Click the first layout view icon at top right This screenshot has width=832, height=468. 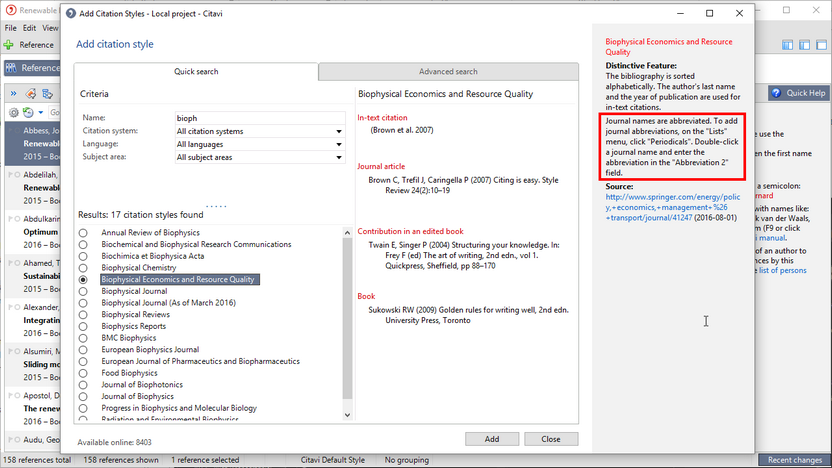point(787,45)
